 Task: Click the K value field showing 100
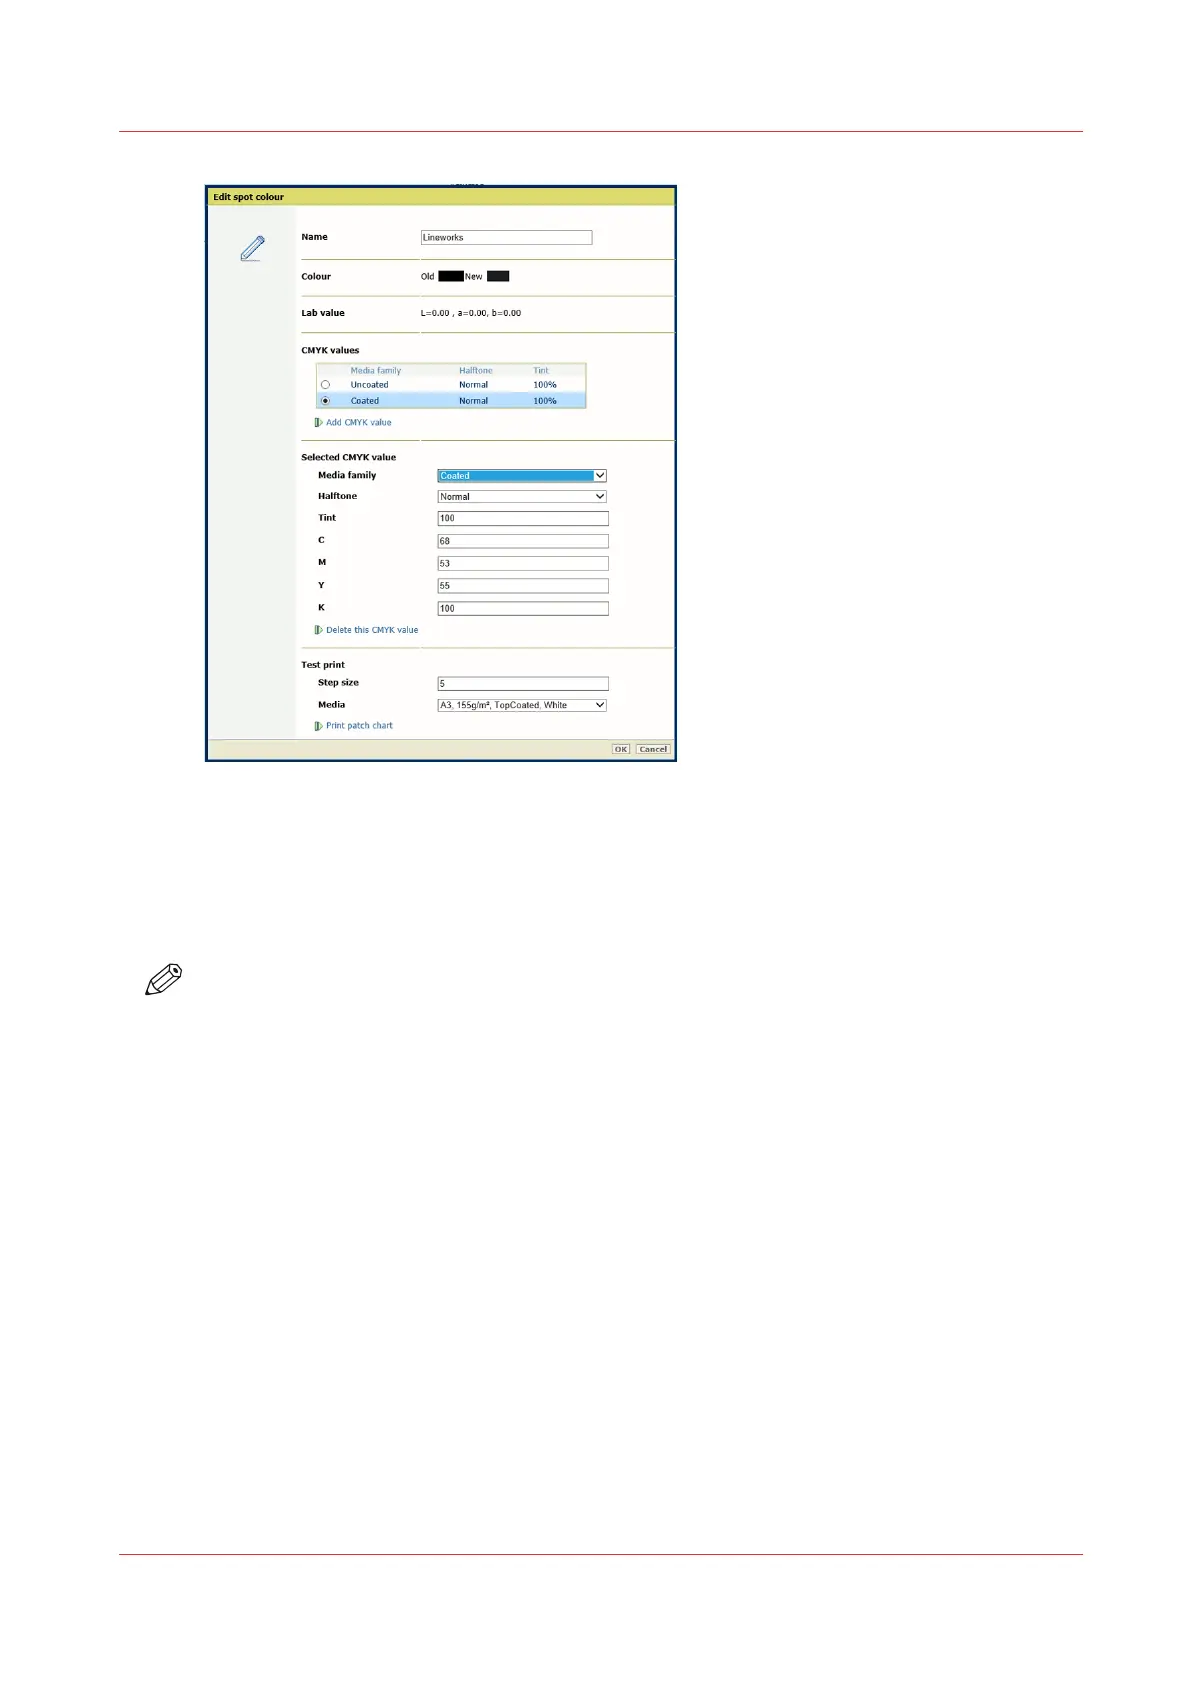(523, 609)
